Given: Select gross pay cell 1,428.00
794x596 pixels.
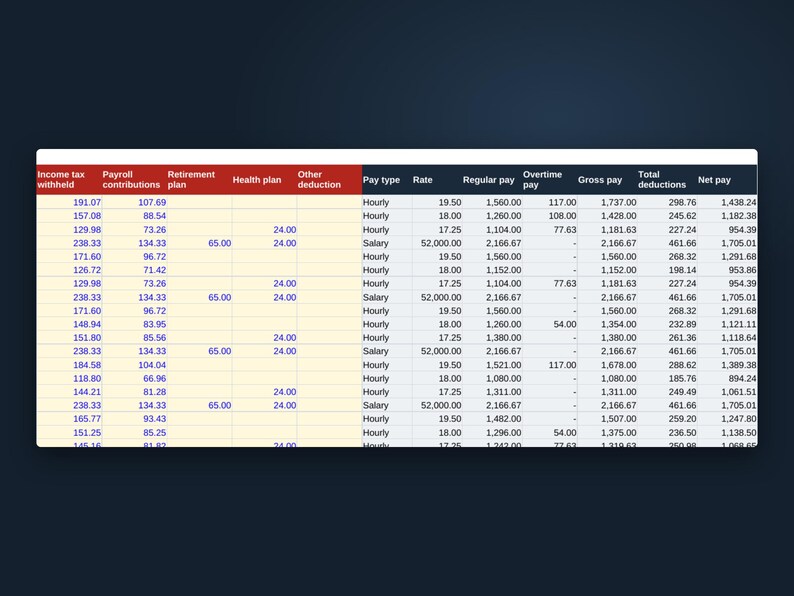Looking at the screenshot, I should pyautogui.click(x=607, y=216).
